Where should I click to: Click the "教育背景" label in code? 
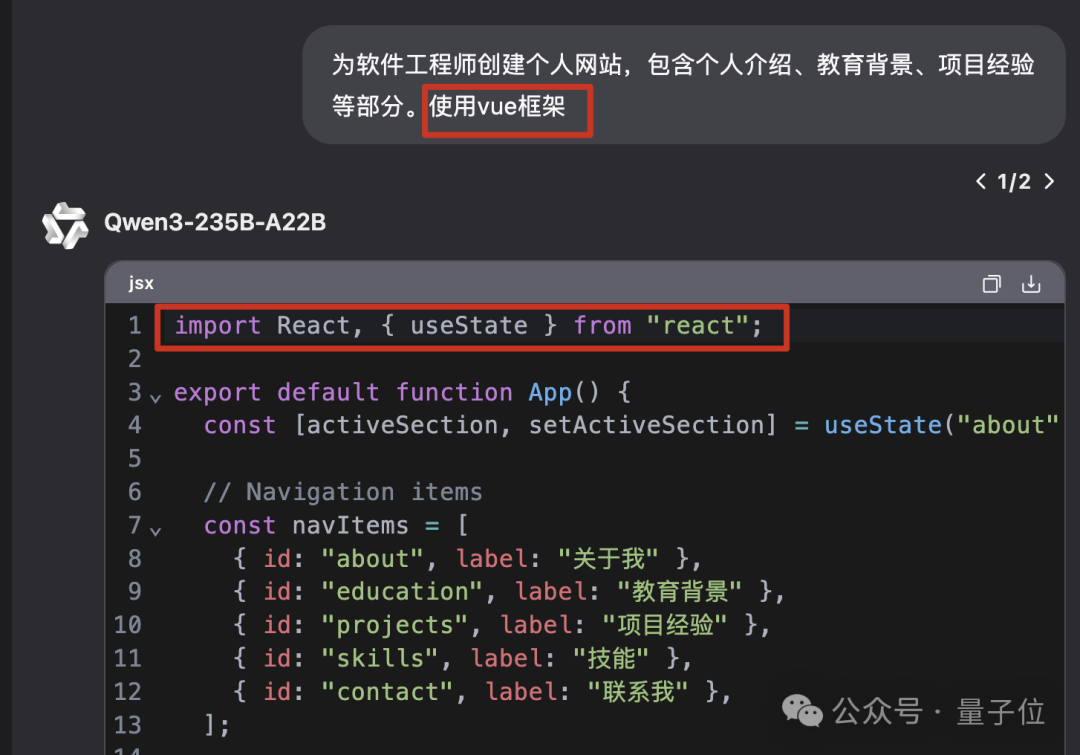pyautogui.click(x=679, y=591)
